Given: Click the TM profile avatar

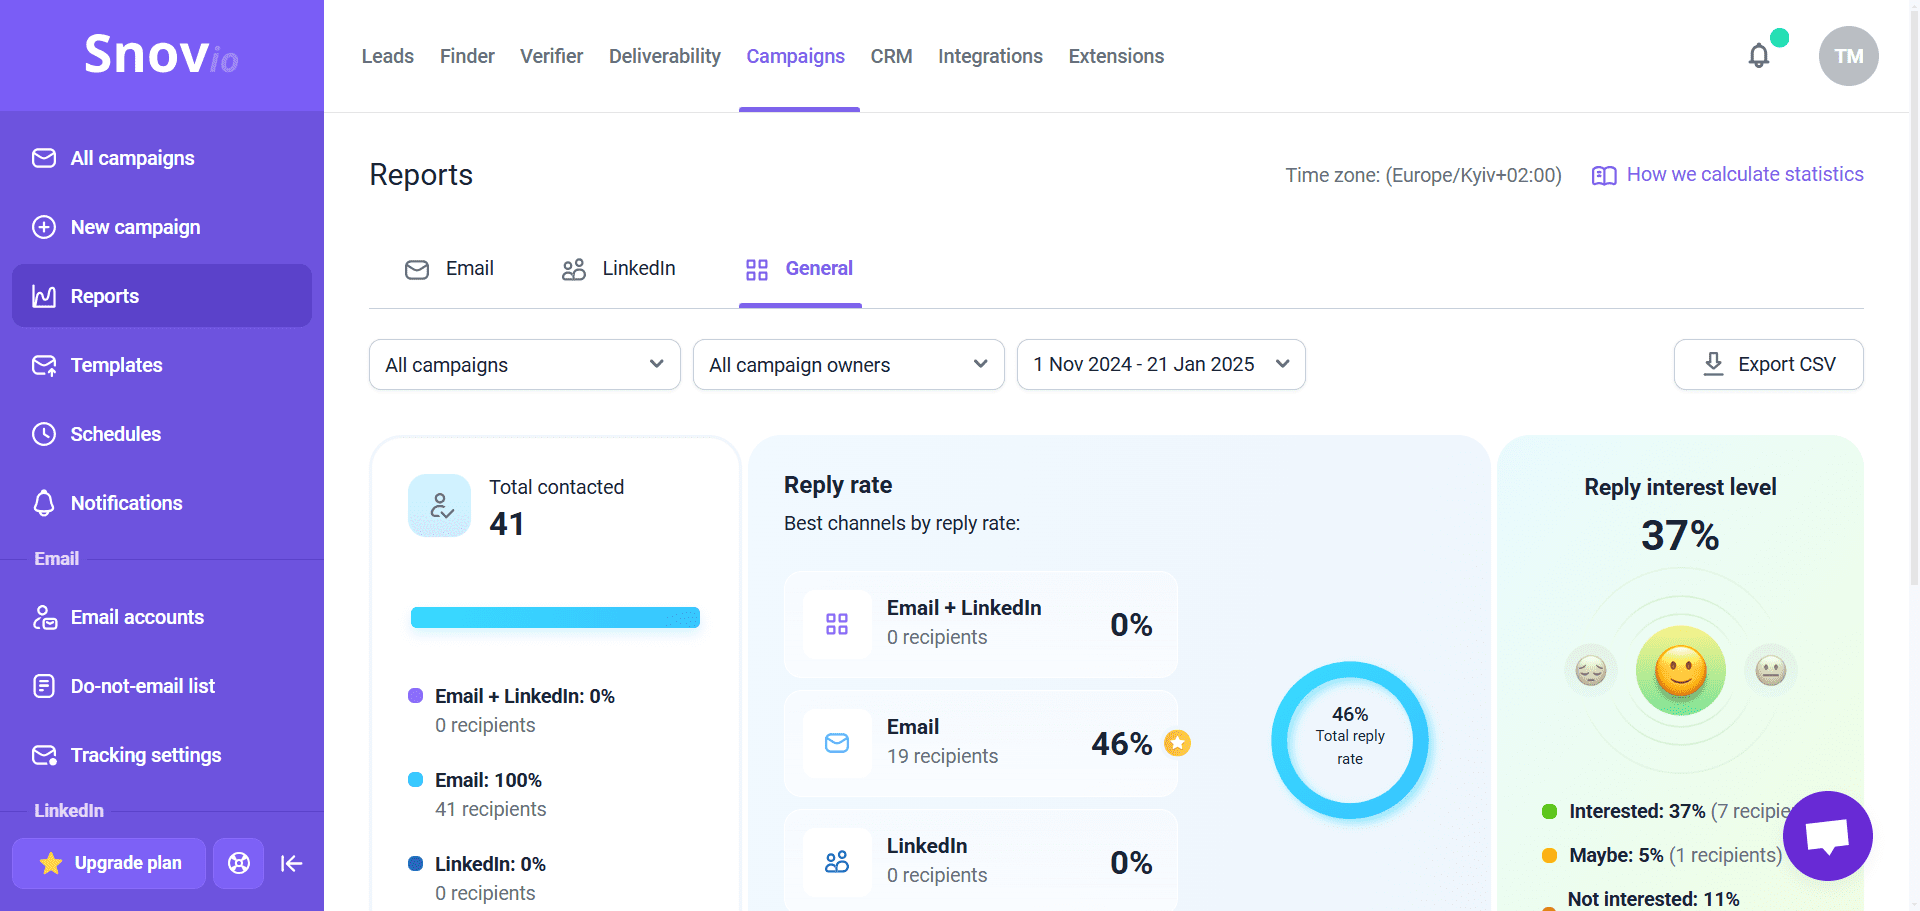Looking at the screenshot, I should [x=1848, y=56].
